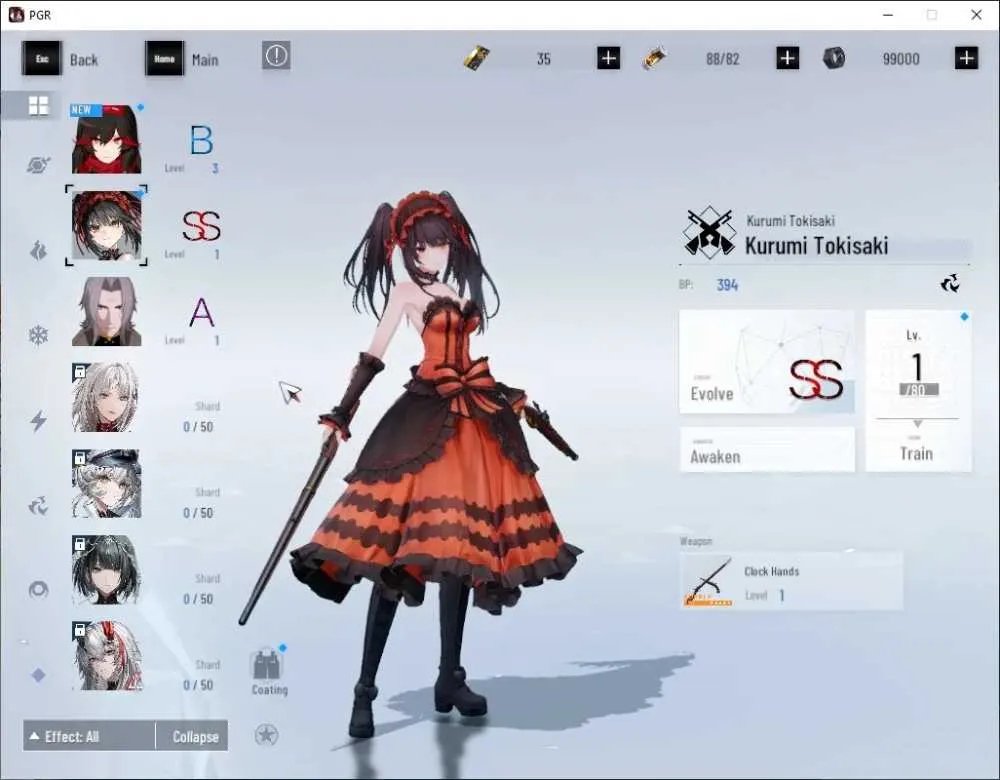Expand the Train level panel arrow
Screen dimensions: 1000x780
[x=918, y=424]
